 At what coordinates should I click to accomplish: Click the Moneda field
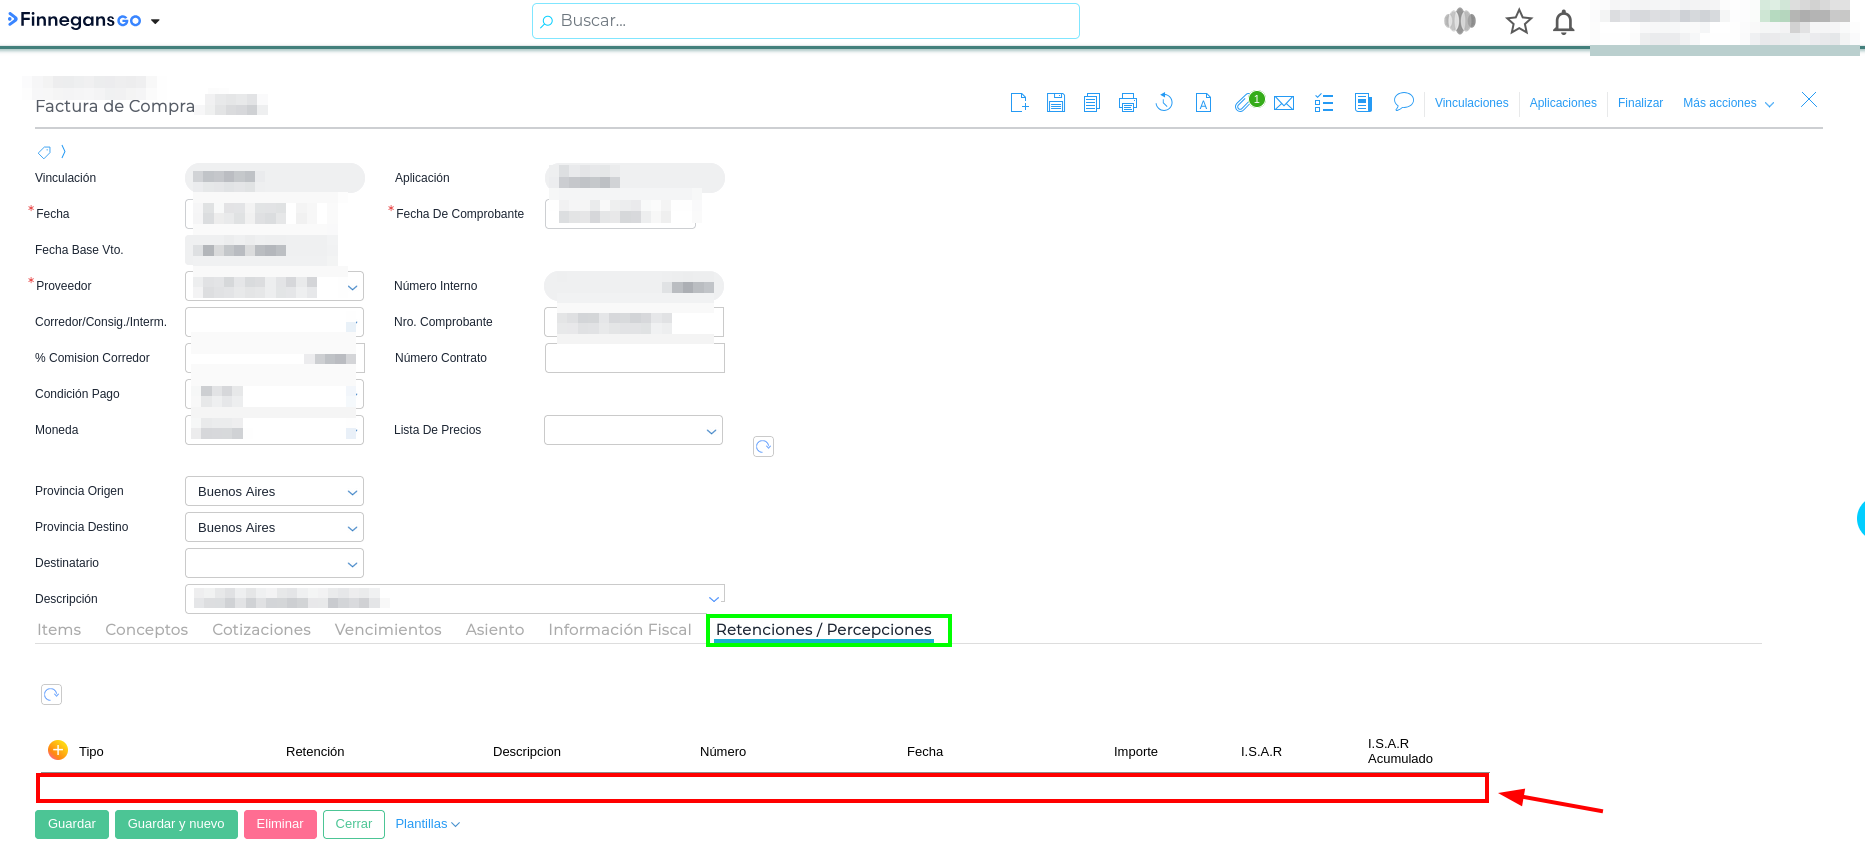click(x=274, y=430)
